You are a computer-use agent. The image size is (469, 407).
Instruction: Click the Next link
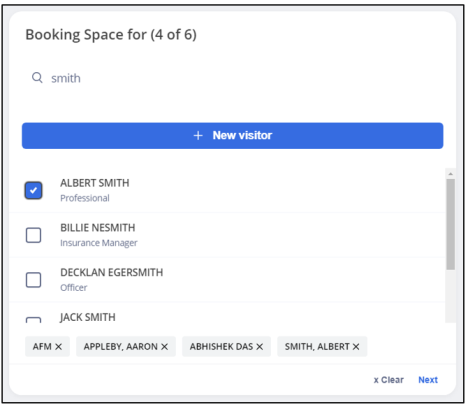428,380
